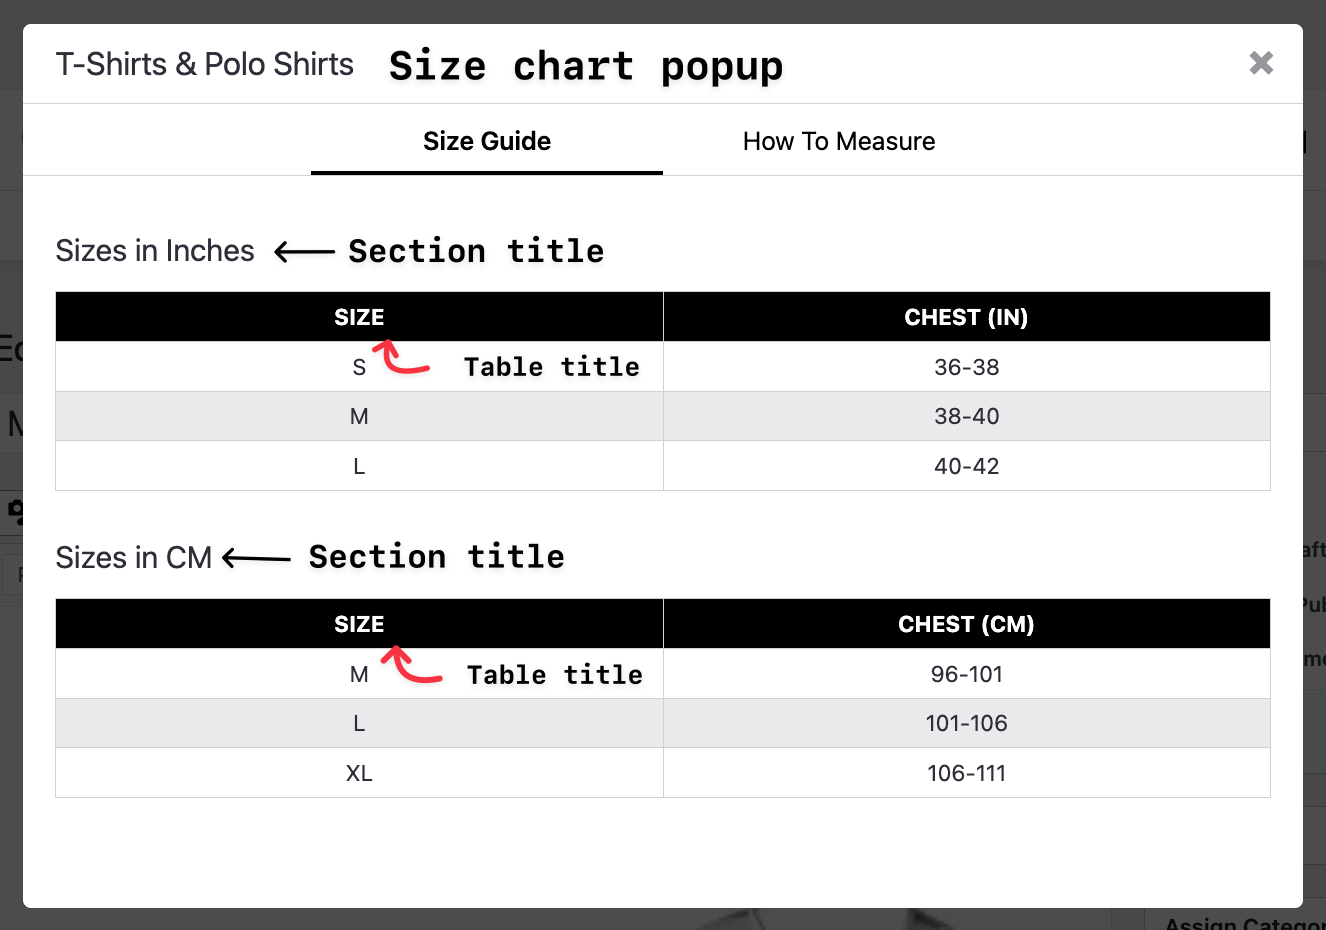Select the CHEST (IN) column header

(966, 317)
